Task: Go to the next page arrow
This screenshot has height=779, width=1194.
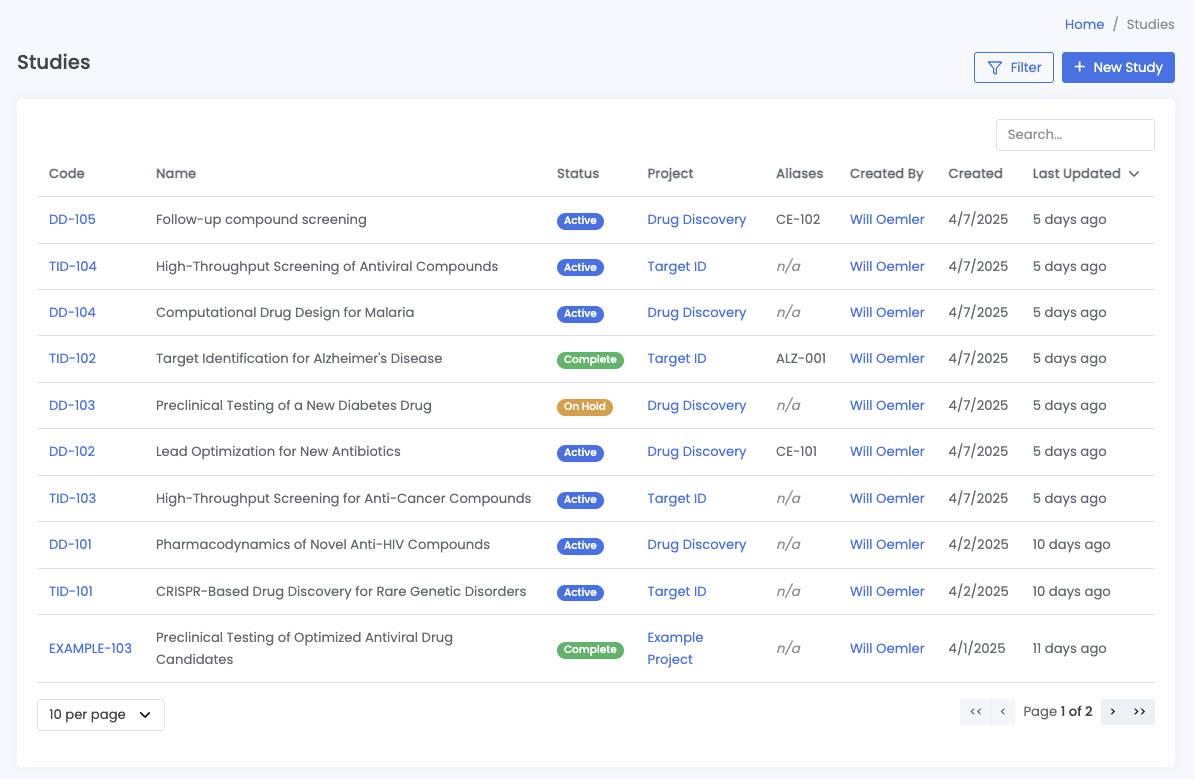Action: (x=1113, y=711)
